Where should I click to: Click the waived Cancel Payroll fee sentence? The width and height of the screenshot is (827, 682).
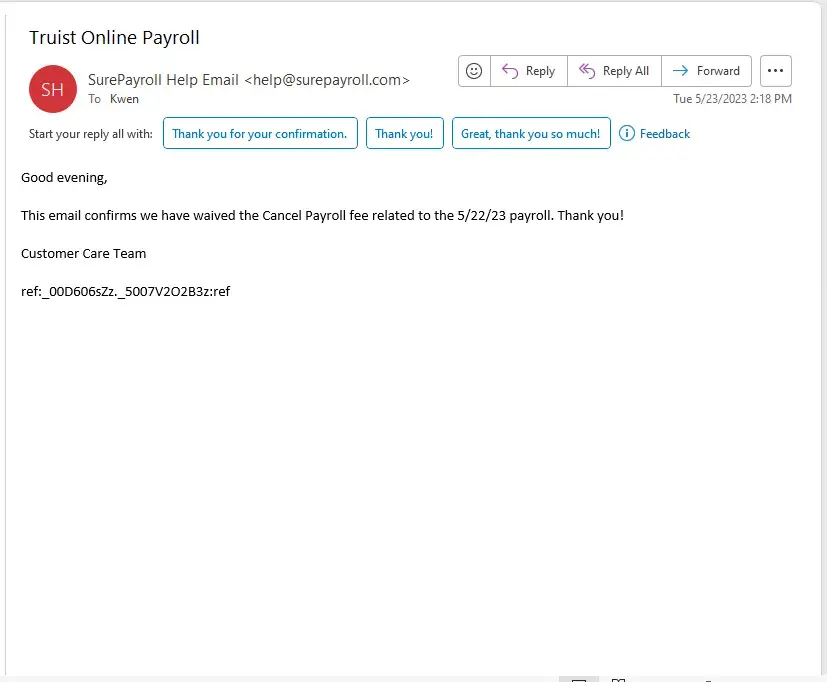pos(322,216)
